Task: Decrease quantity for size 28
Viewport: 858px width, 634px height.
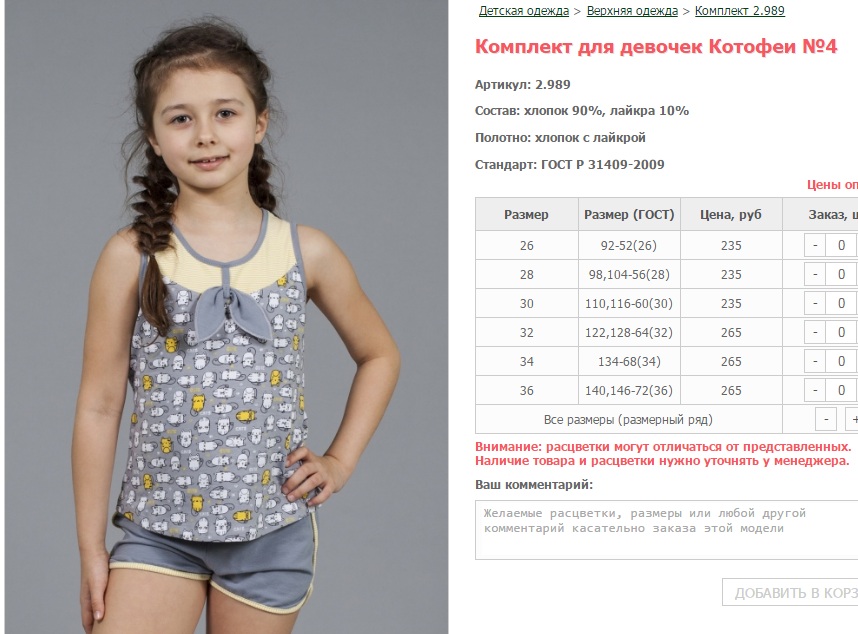Action: (815, 274)
